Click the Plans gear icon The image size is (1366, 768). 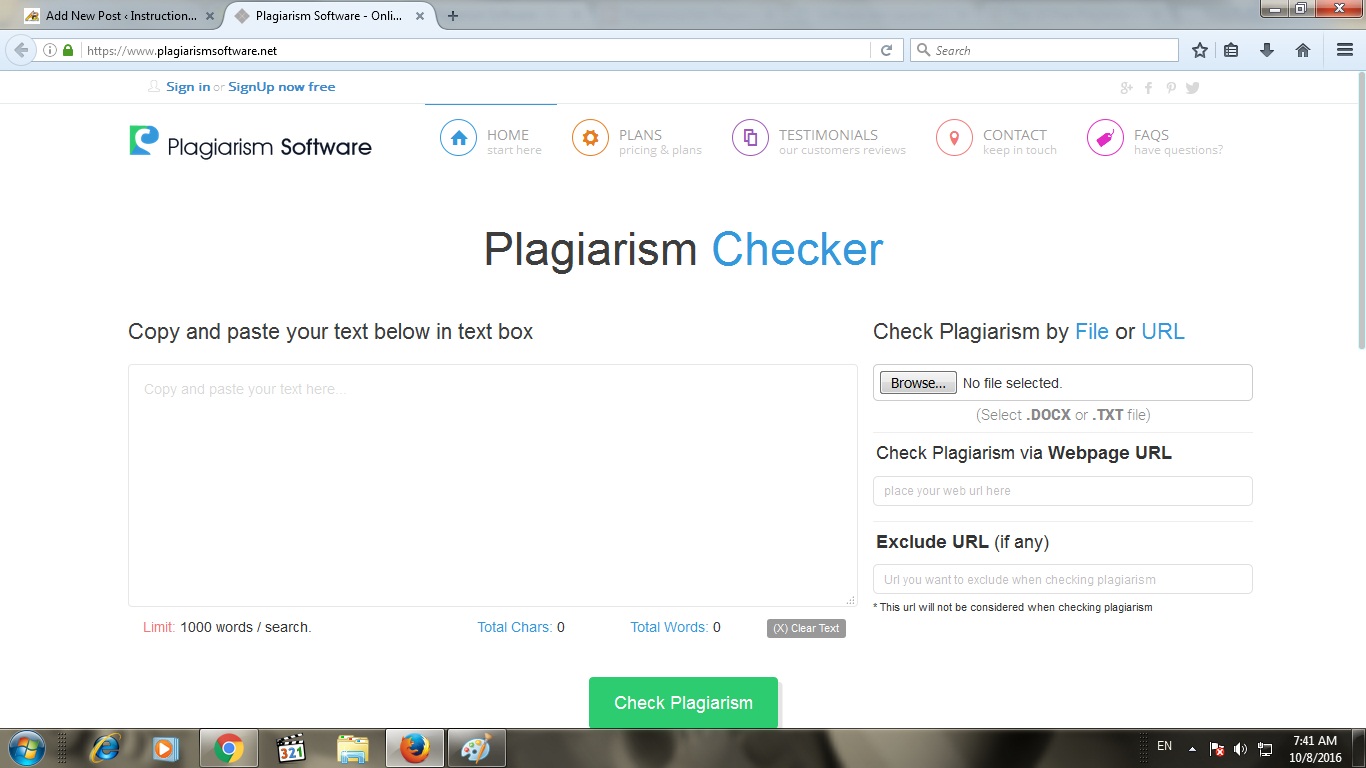[590, 138]
